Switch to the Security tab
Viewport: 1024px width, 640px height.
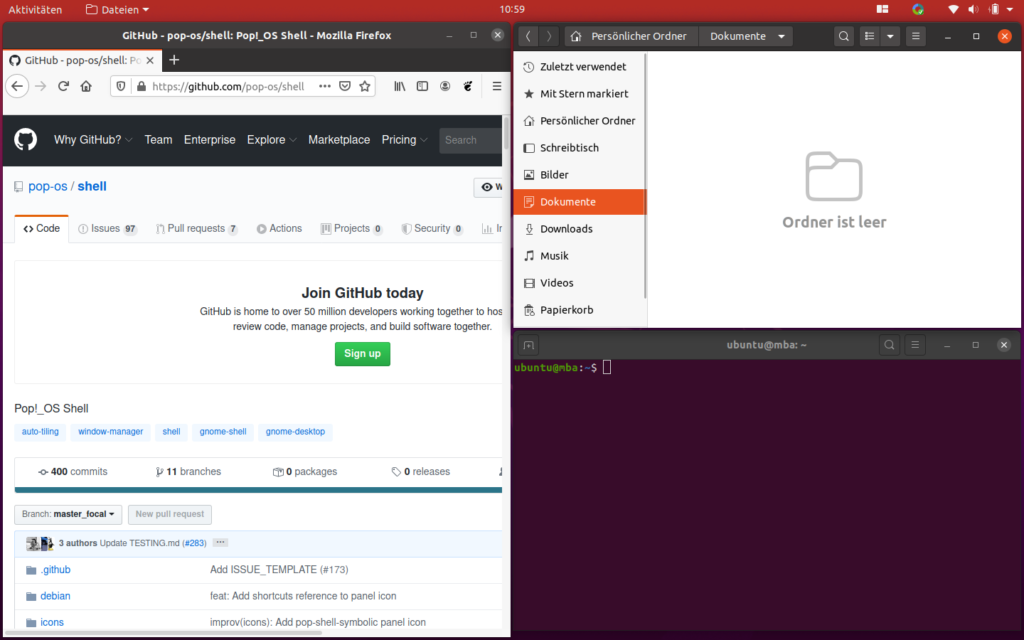pyautogui.click(x=432, y=229)
